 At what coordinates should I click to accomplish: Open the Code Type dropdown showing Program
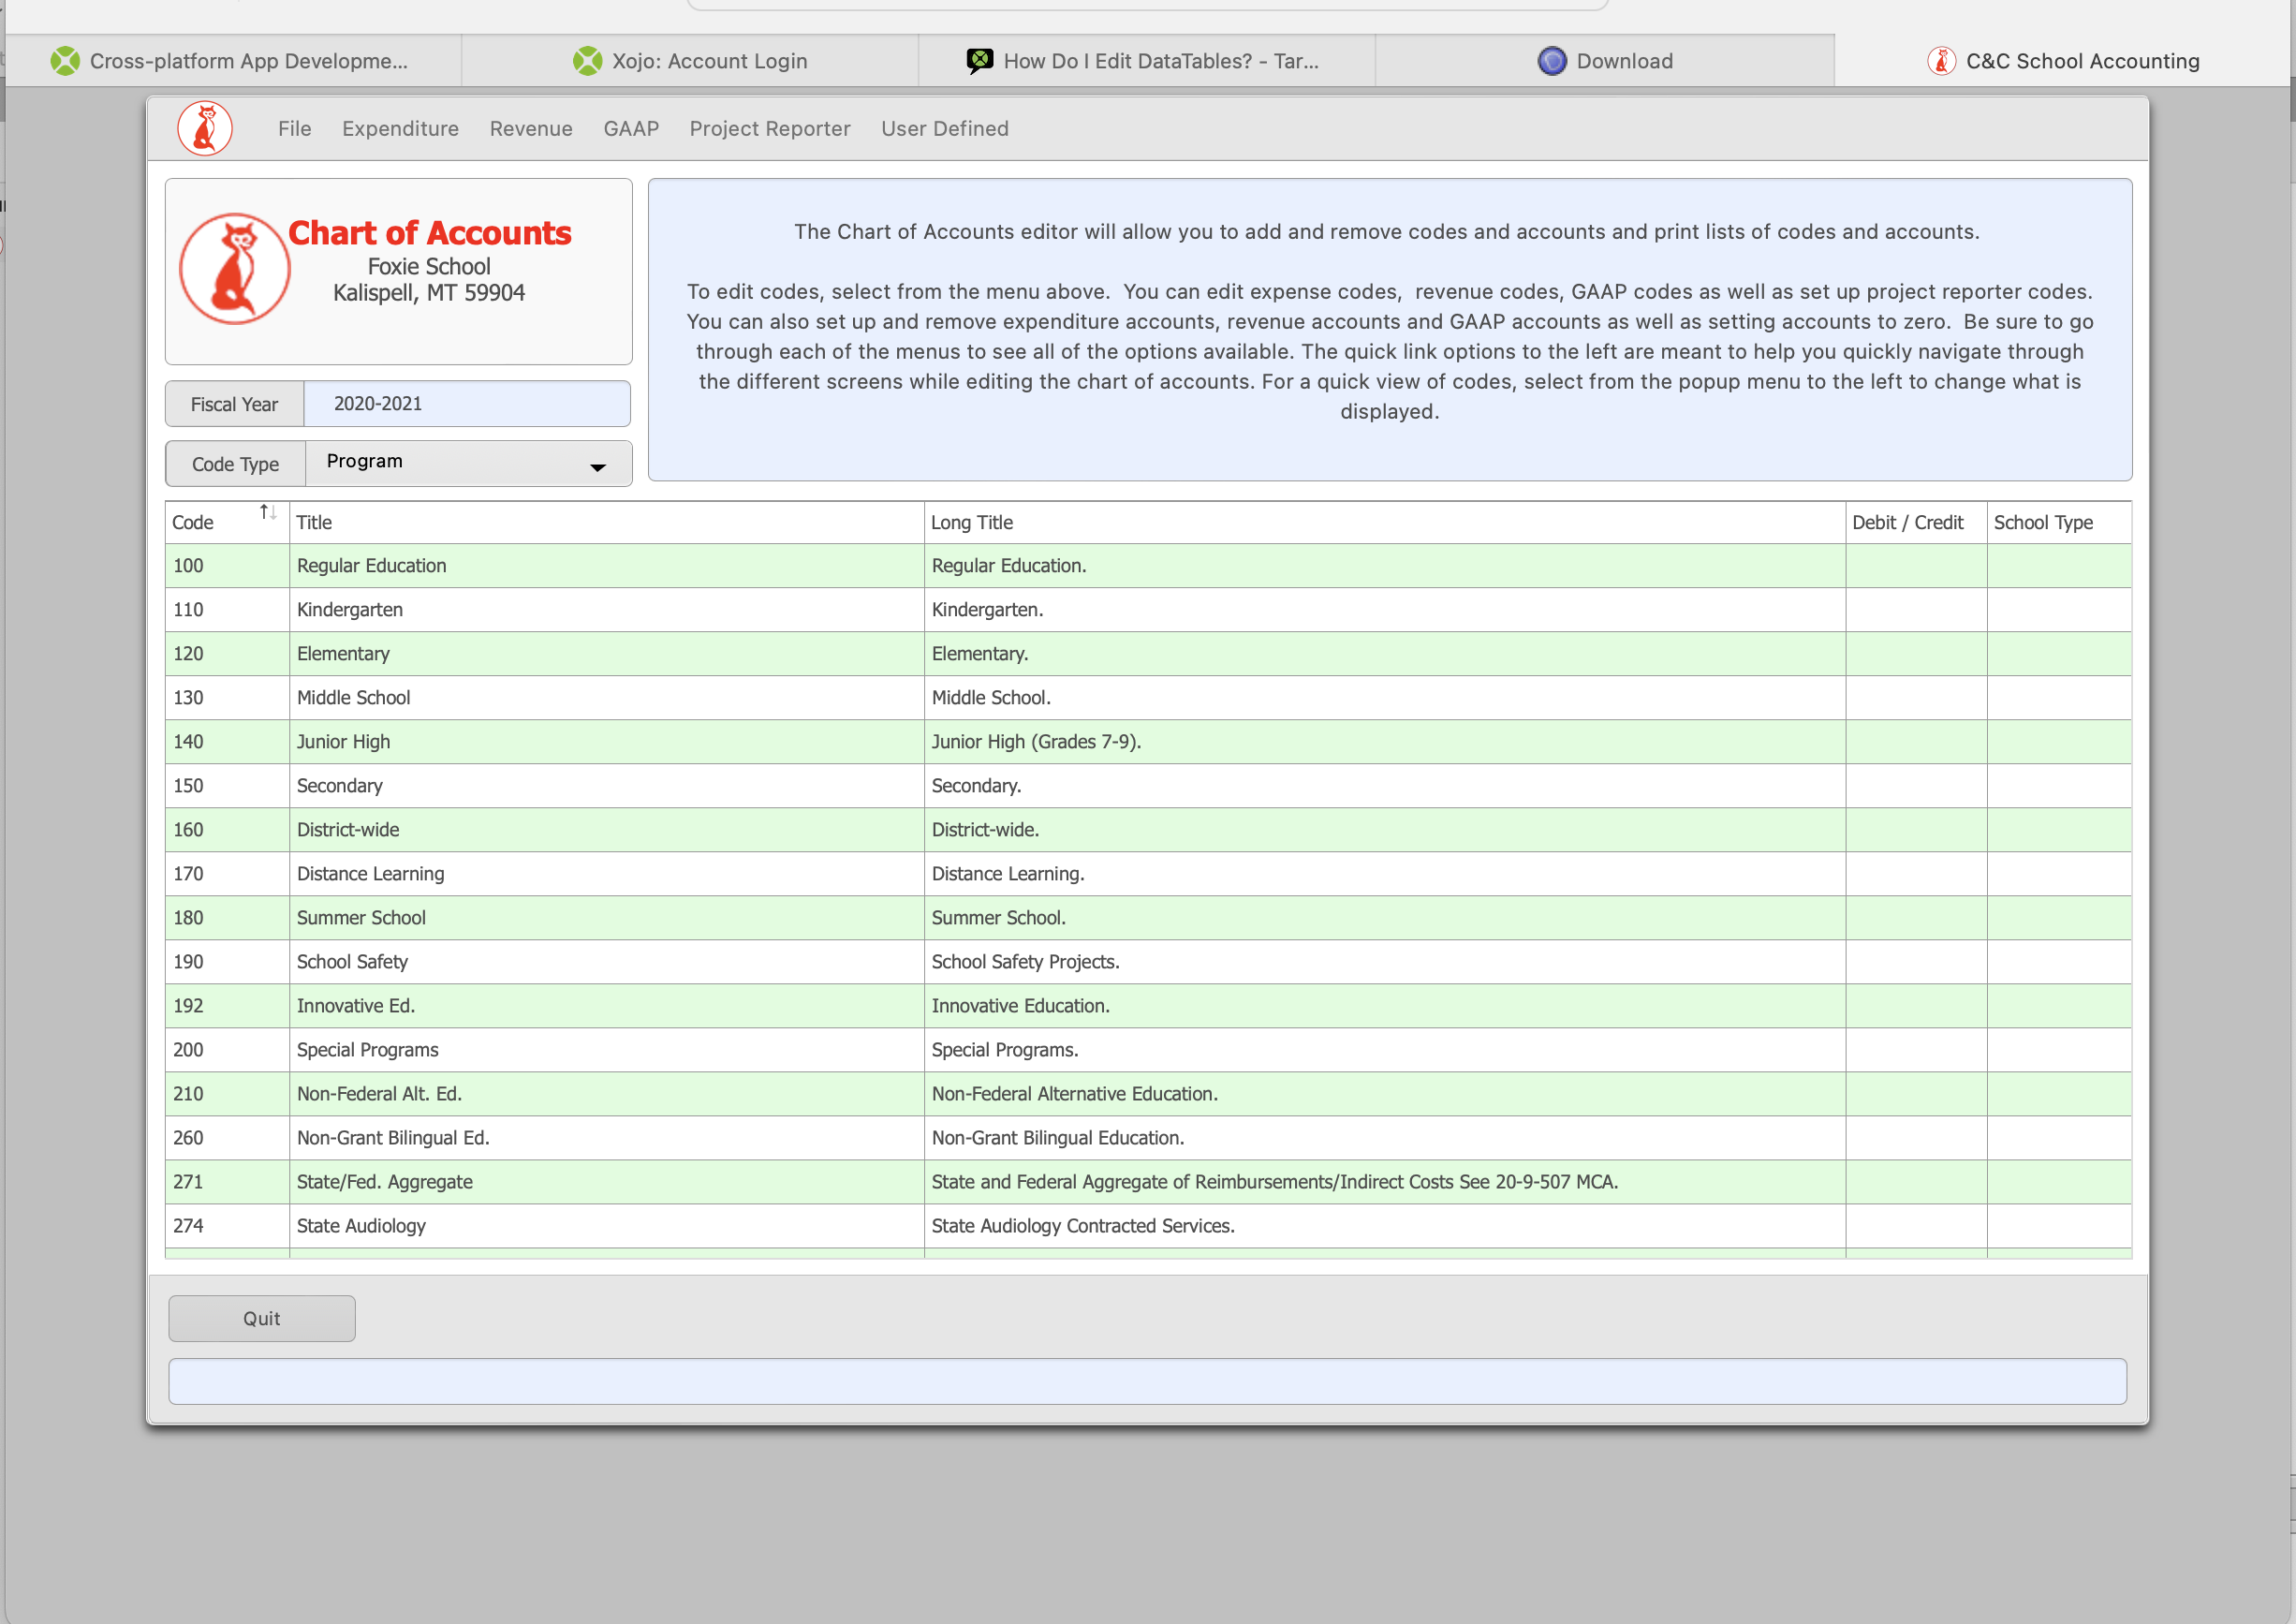[468, 463]
